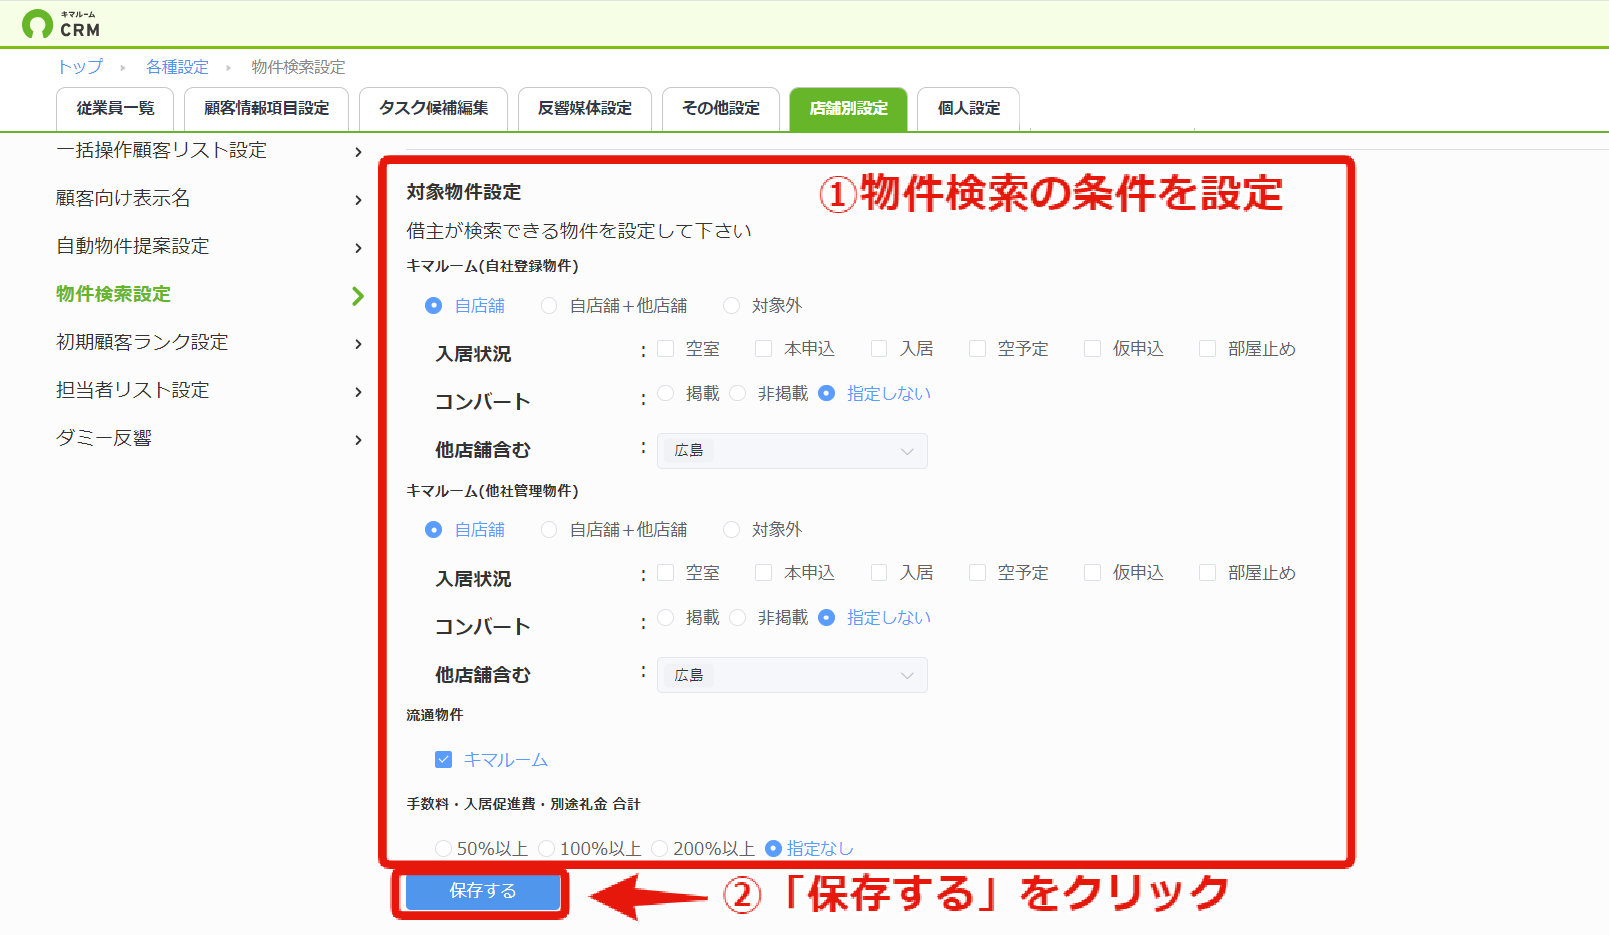Click chevron beside ダミー反響
This screenshot has height=935, width=1609.
coord(358,440)
